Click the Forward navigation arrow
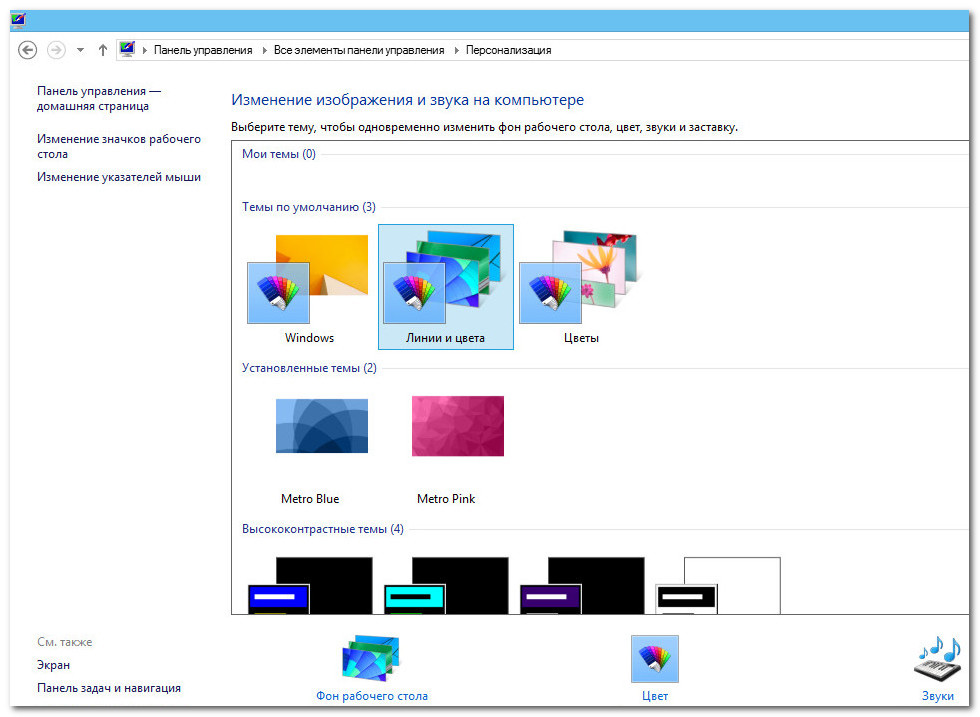 point(56,50)
